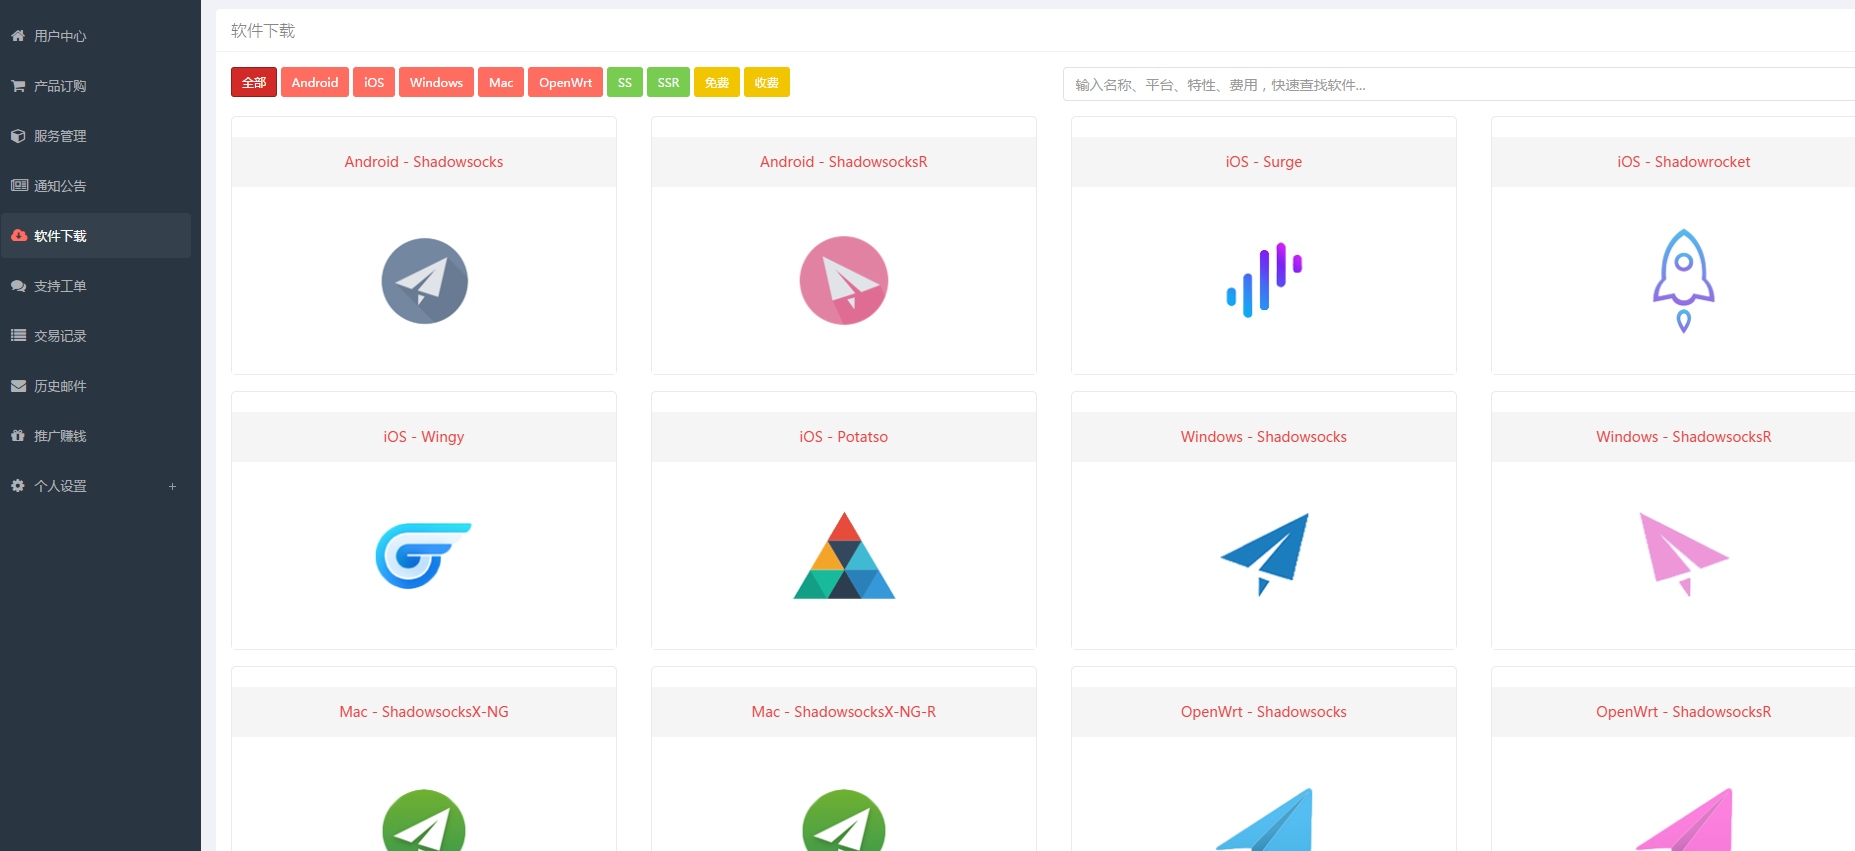Click the Potatso colorful triangle icon

click(x=844, y=556)
